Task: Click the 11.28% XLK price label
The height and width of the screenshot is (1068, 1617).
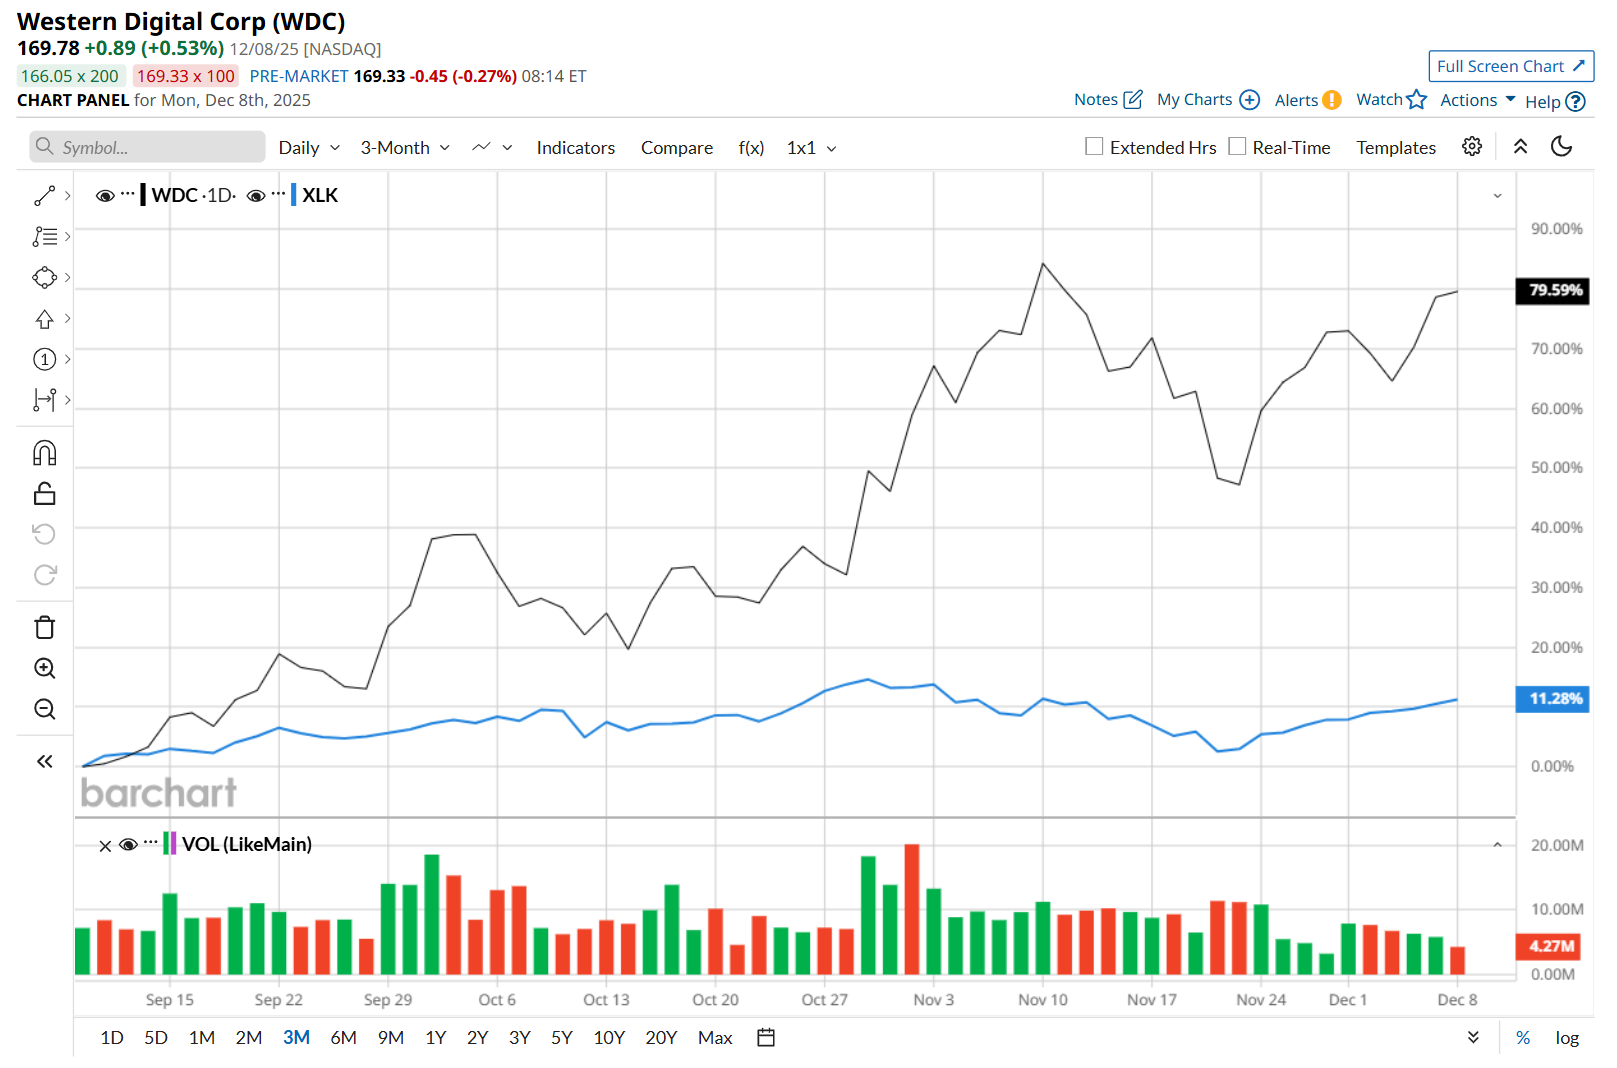Action: click(x=1552, y=699)
